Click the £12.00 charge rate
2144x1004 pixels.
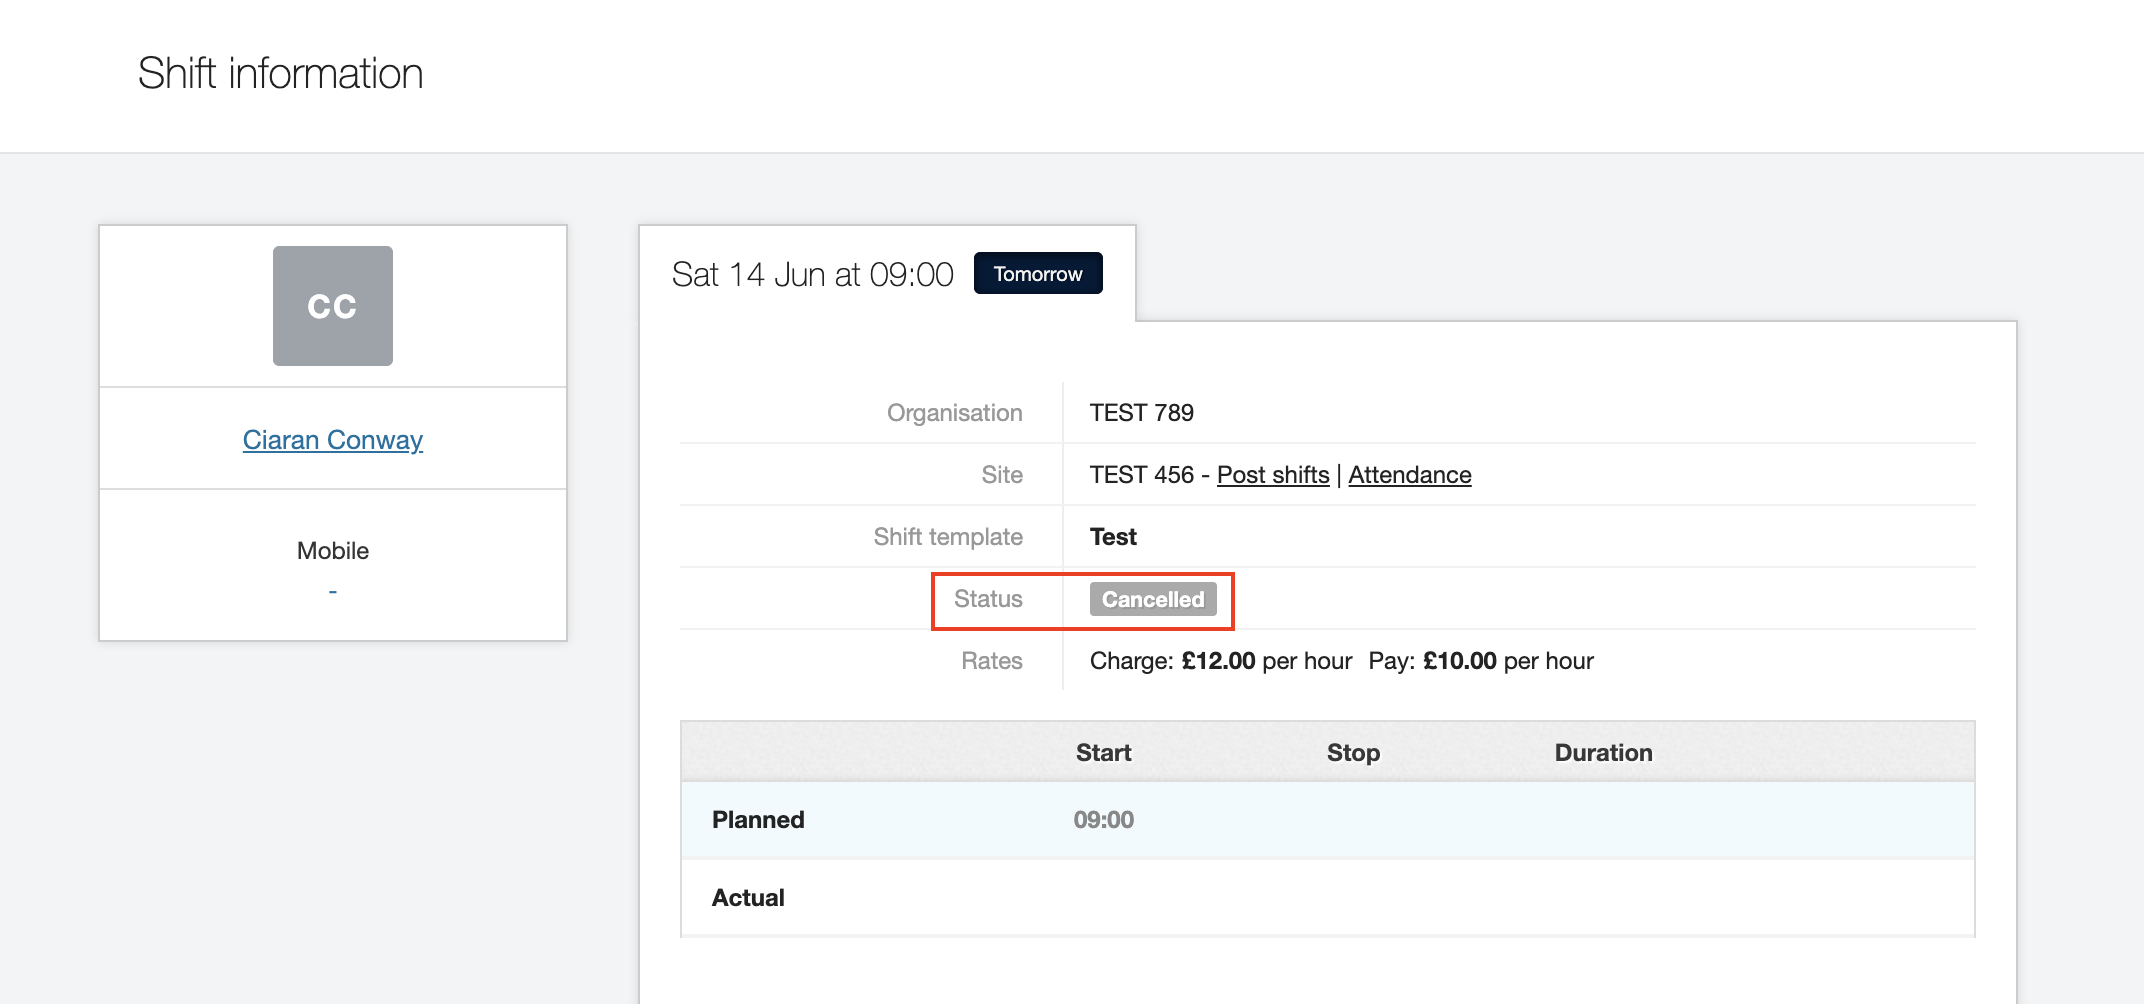[1217, 661]
